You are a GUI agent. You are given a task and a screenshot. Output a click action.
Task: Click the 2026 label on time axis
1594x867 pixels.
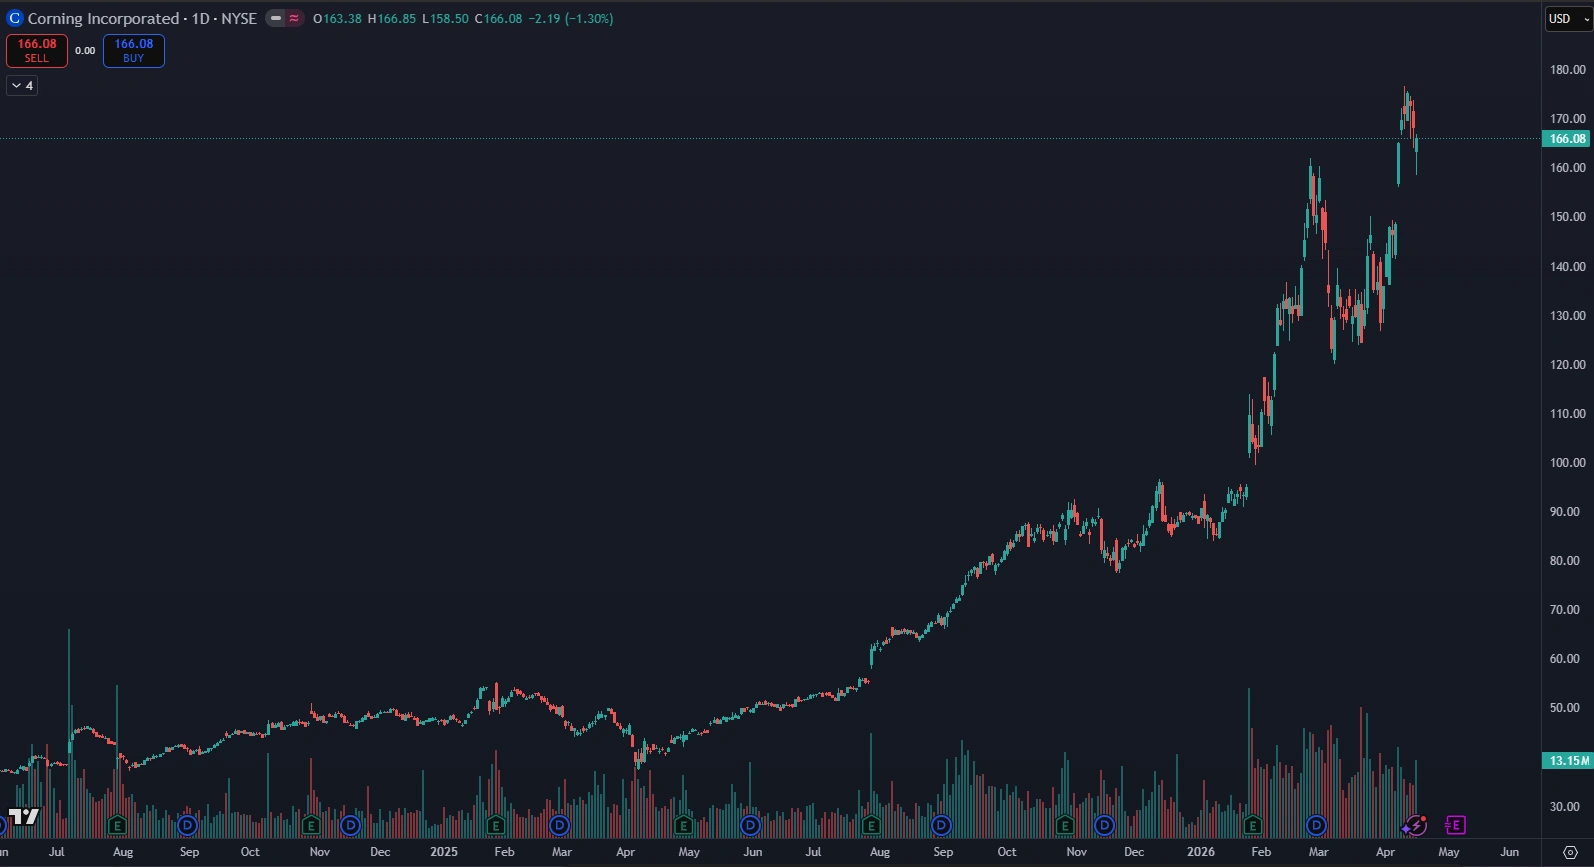tap(1200, 852)
